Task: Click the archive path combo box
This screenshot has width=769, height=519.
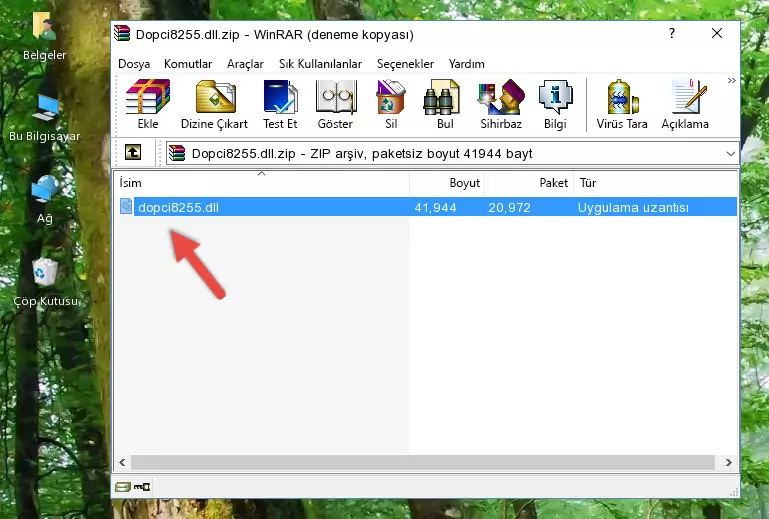Action: point(452,154)
